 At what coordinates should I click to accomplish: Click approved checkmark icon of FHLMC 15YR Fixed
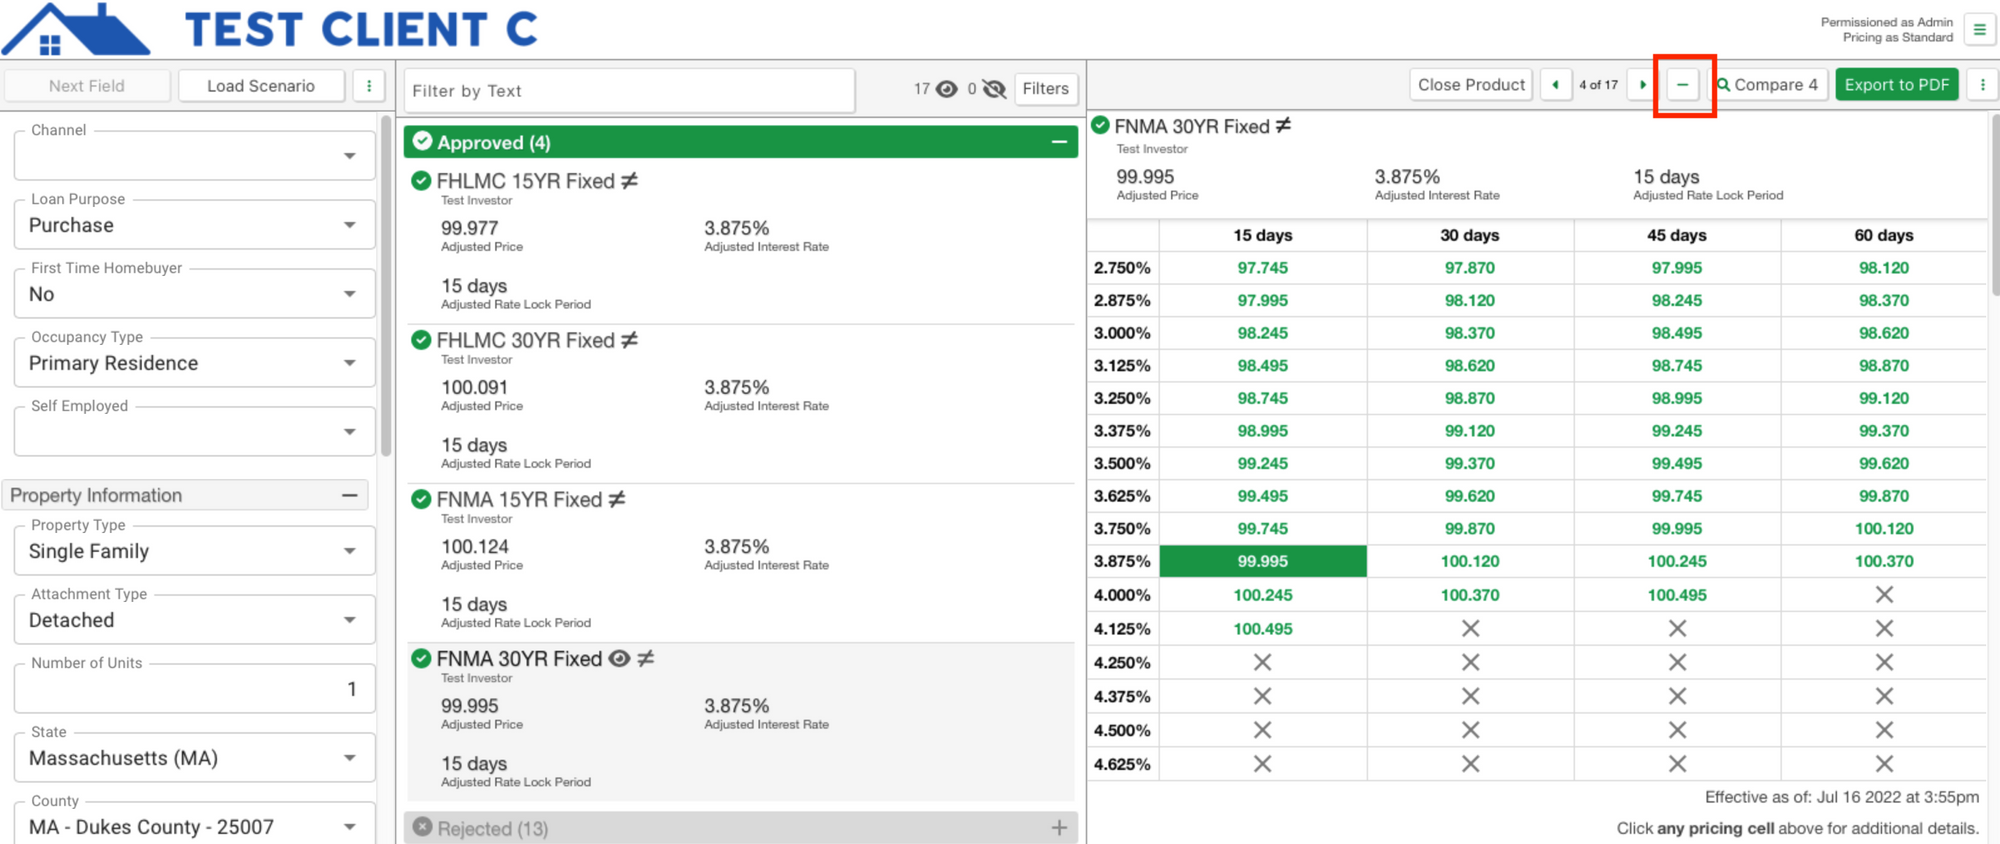421,181
